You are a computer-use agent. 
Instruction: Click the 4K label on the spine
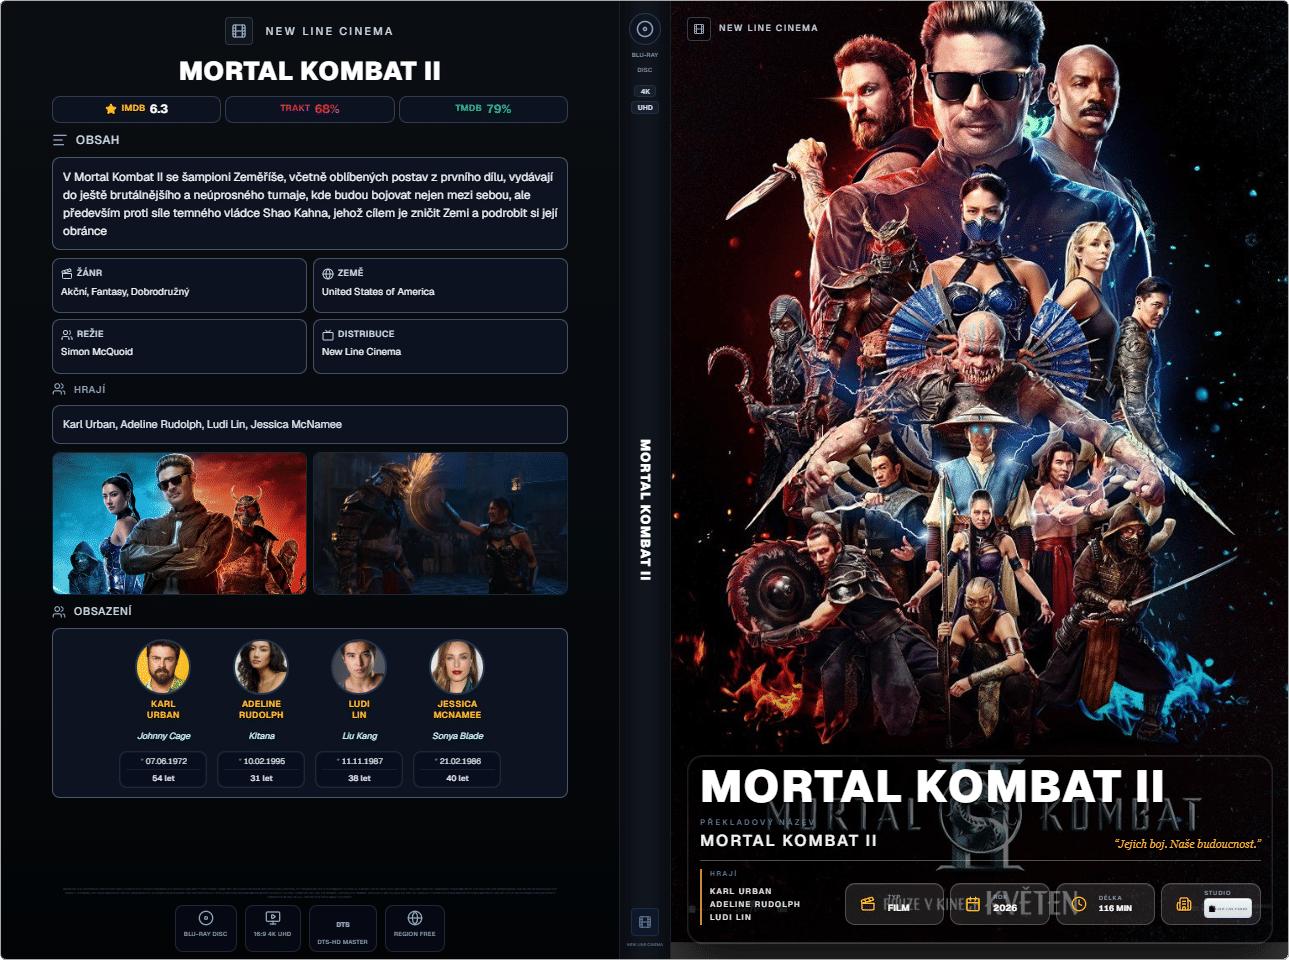(645, 91)
